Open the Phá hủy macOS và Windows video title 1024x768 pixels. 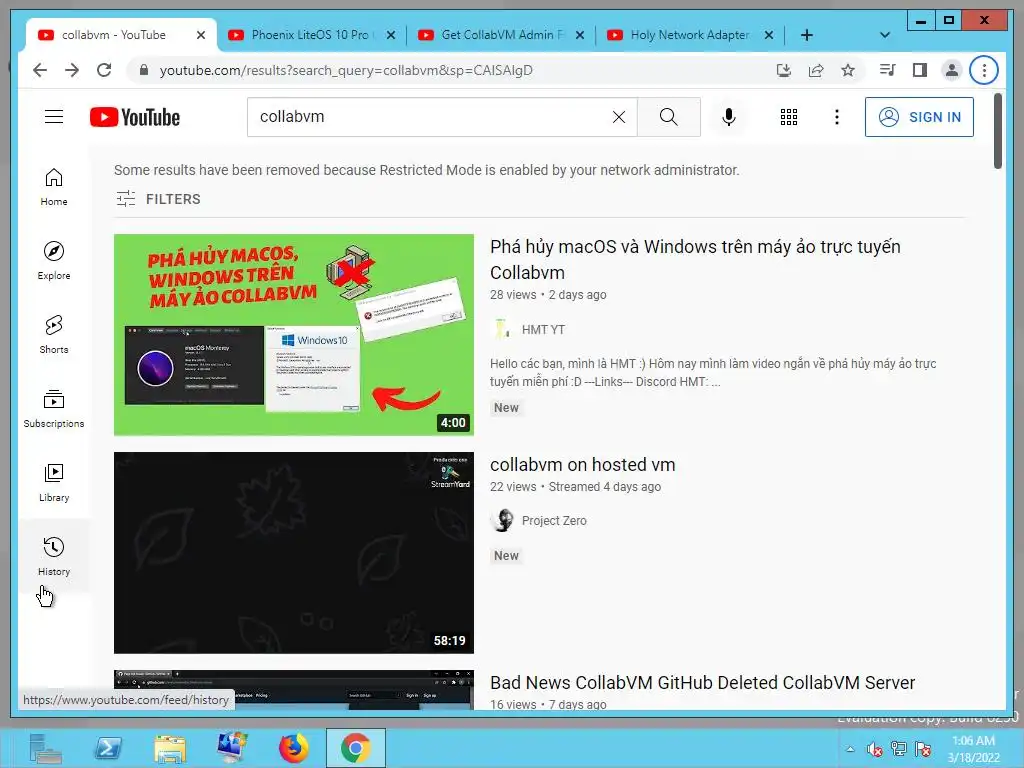[x=696, y=259]
